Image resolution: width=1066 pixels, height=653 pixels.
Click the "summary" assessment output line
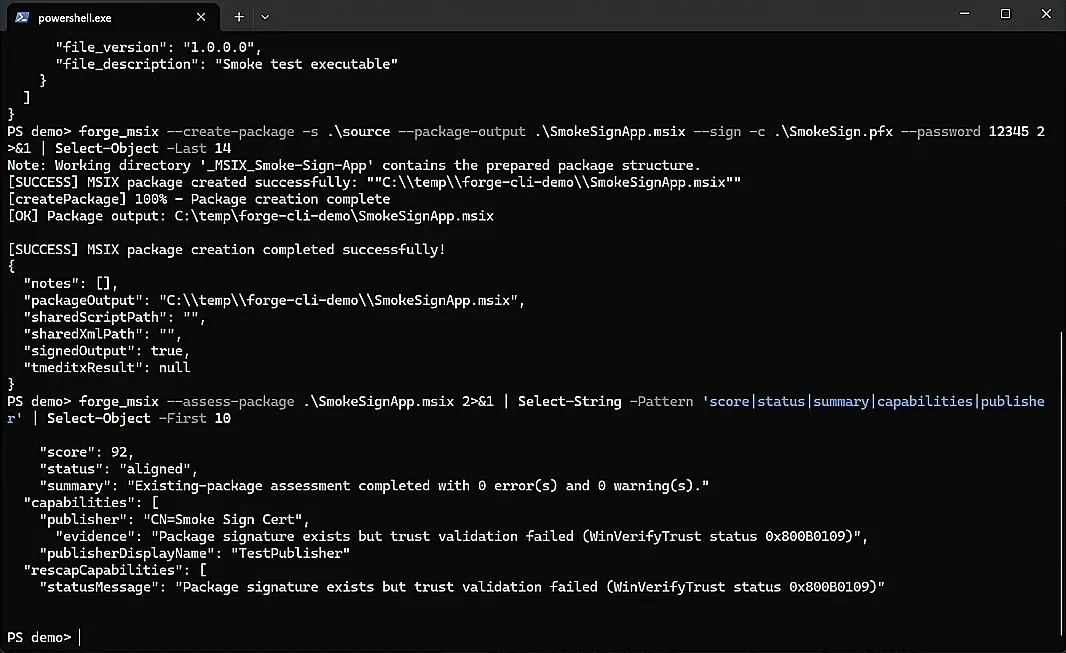[374, 486]
